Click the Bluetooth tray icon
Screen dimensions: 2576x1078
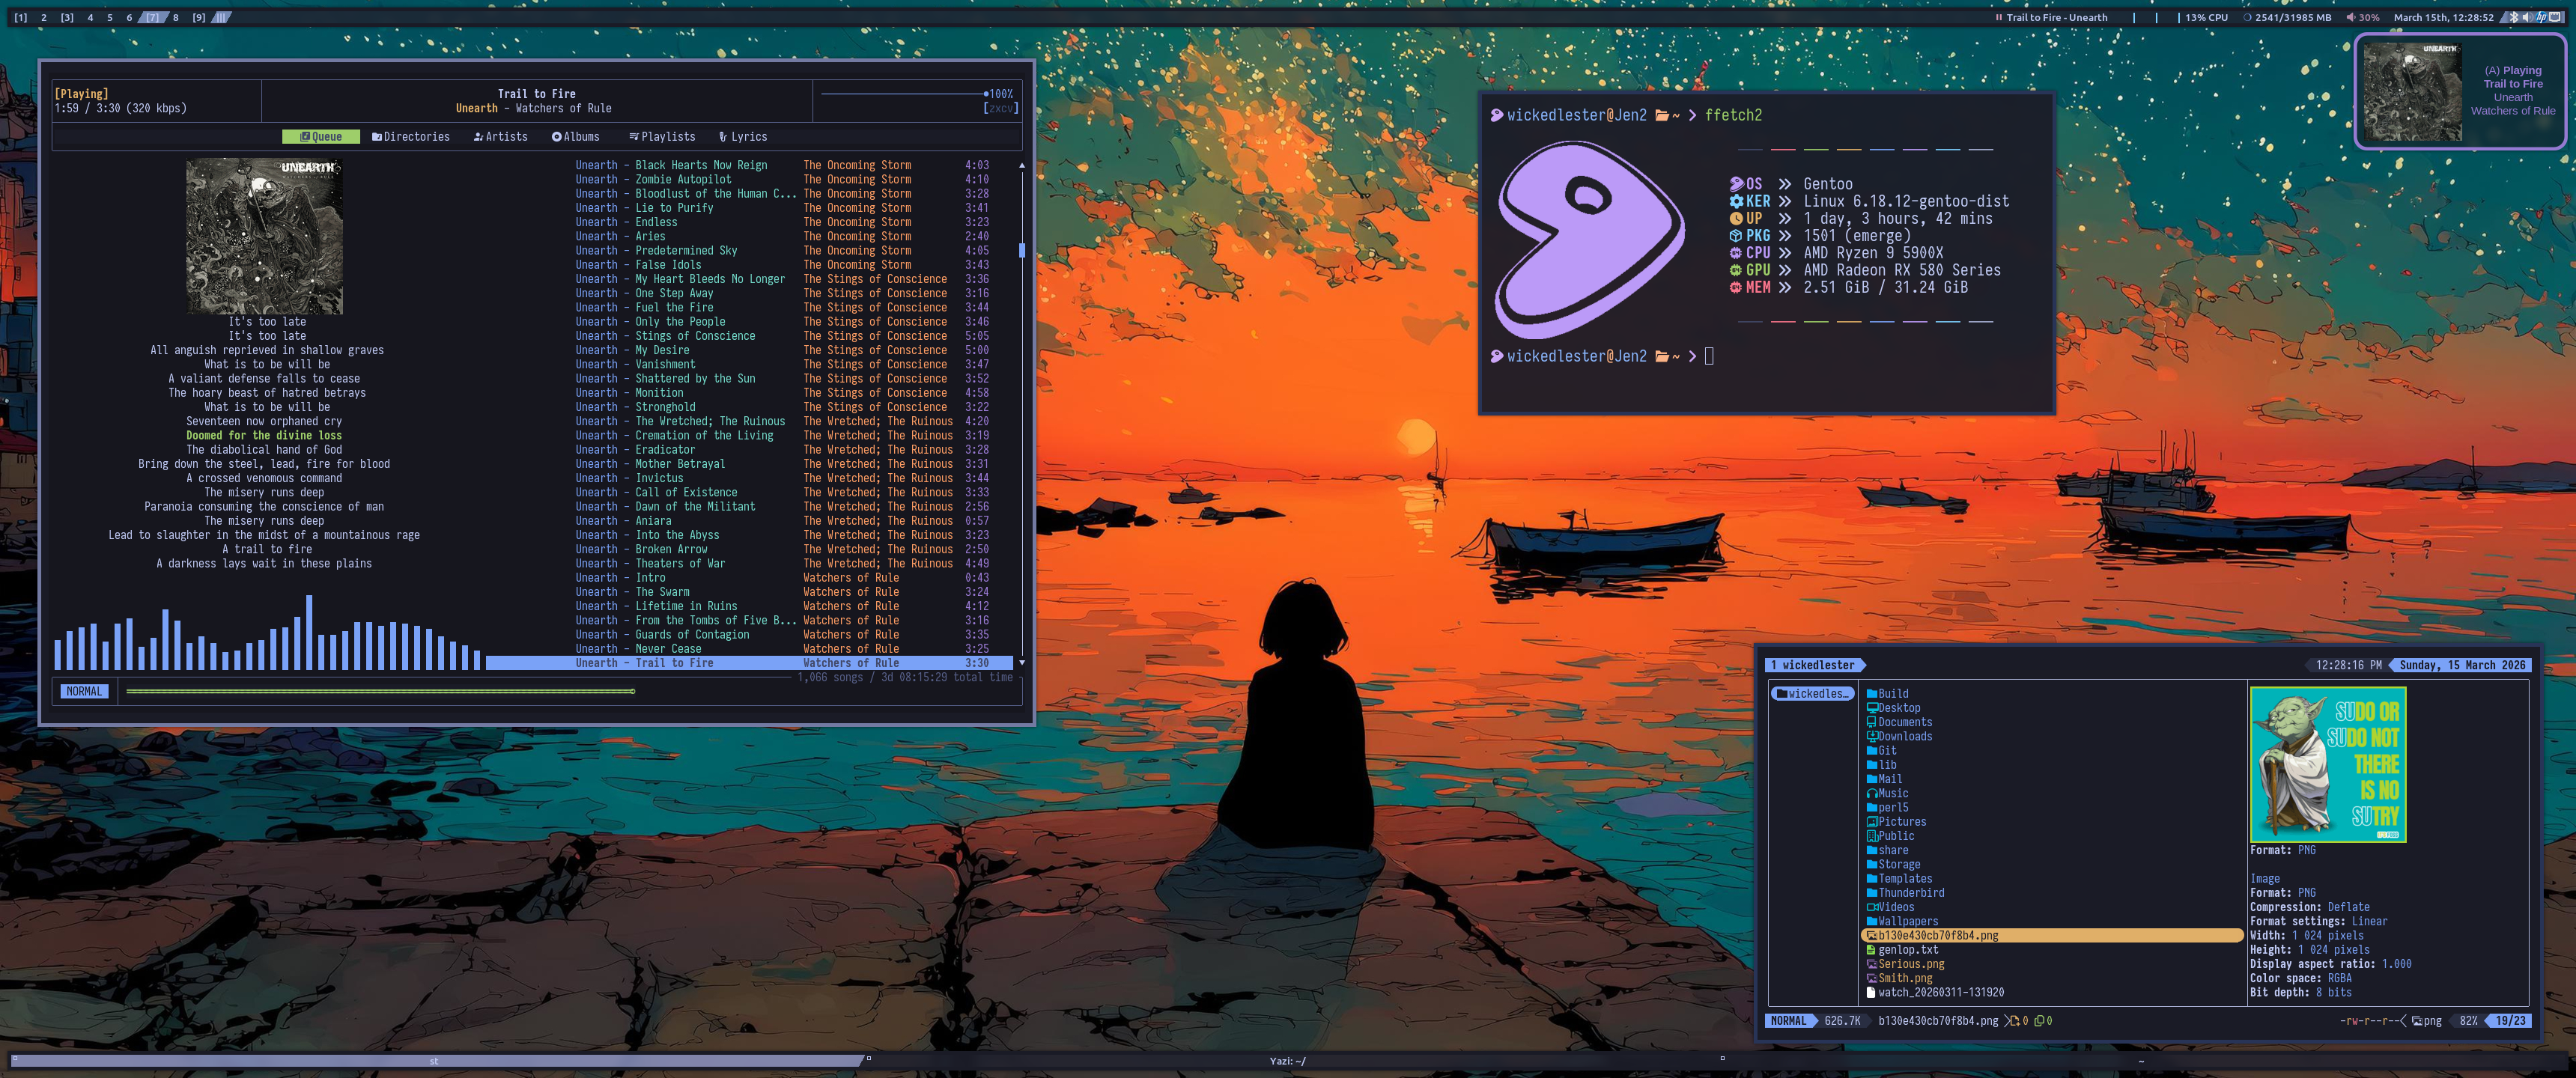2514,17
